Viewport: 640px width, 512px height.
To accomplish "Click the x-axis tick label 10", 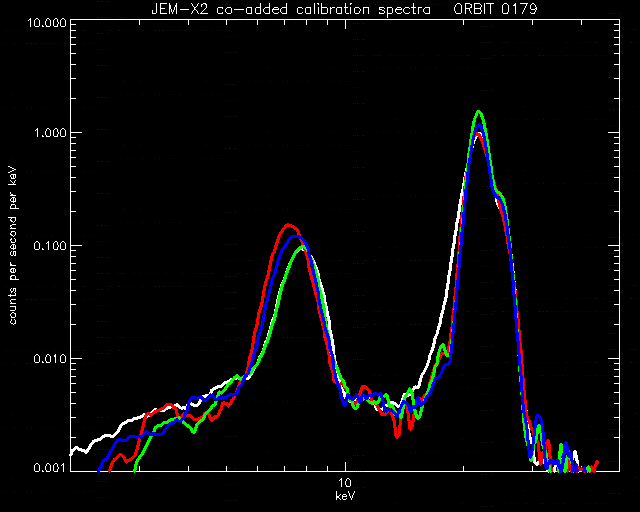I will tap(345, 483).
